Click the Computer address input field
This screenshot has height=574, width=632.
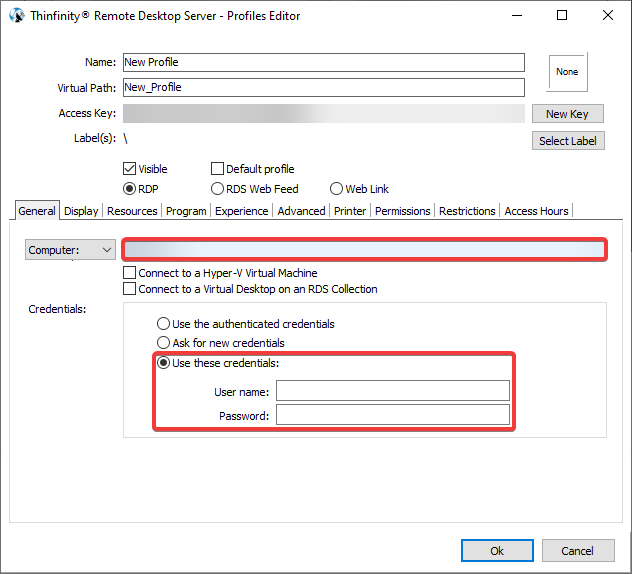tap(364, 250)
